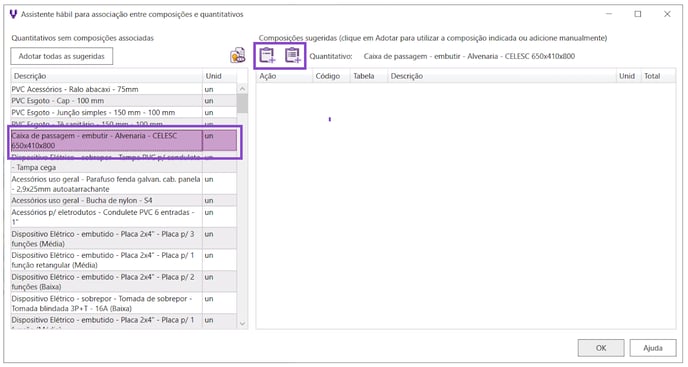Select 'Parafuso fenda galvan. cab. panela' row
This screenshot has height=367, width=688.
(124, 184)
